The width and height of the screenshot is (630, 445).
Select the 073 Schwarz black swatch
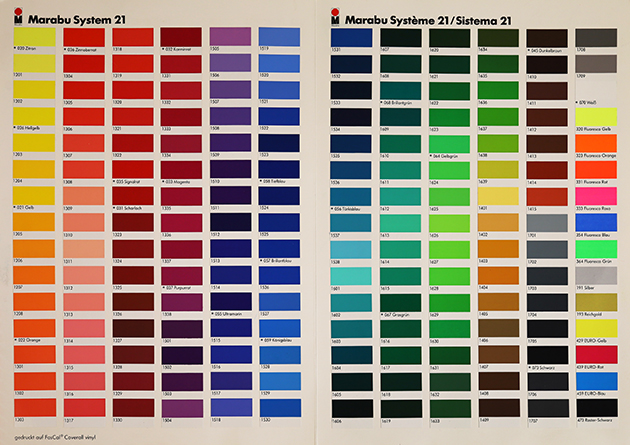(x=548, y=356)
